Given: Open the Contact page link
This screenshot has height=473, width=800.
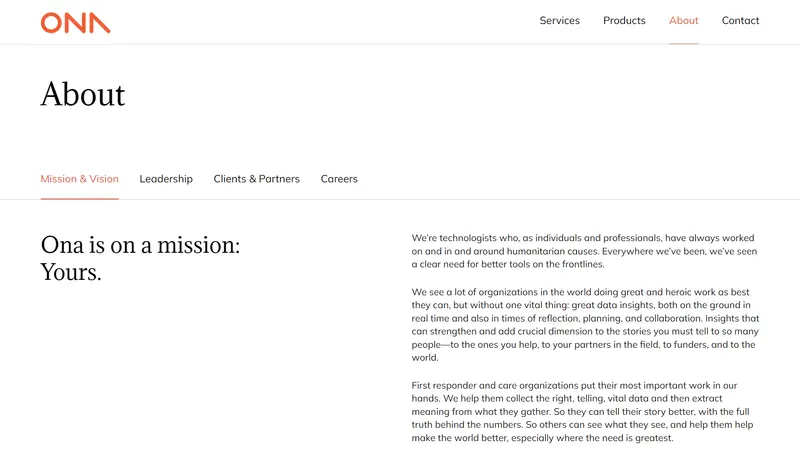Looking at the screenshot, I should click(x=740, y=21).
